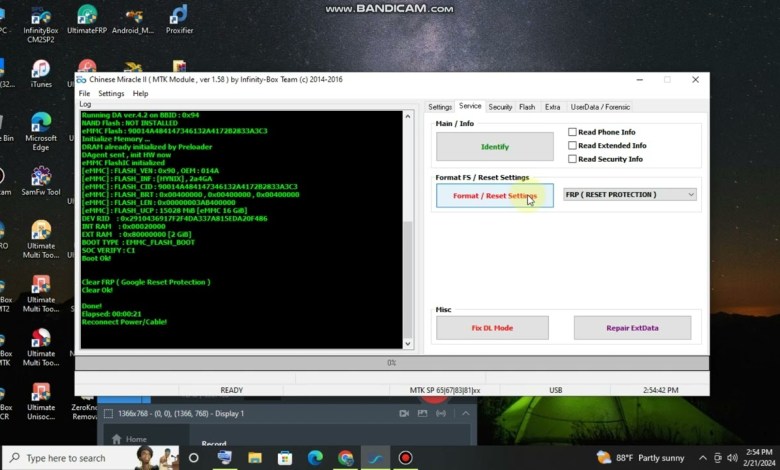Click the log scrollbar down arrow
780x470 pixels.
(408, 344)
